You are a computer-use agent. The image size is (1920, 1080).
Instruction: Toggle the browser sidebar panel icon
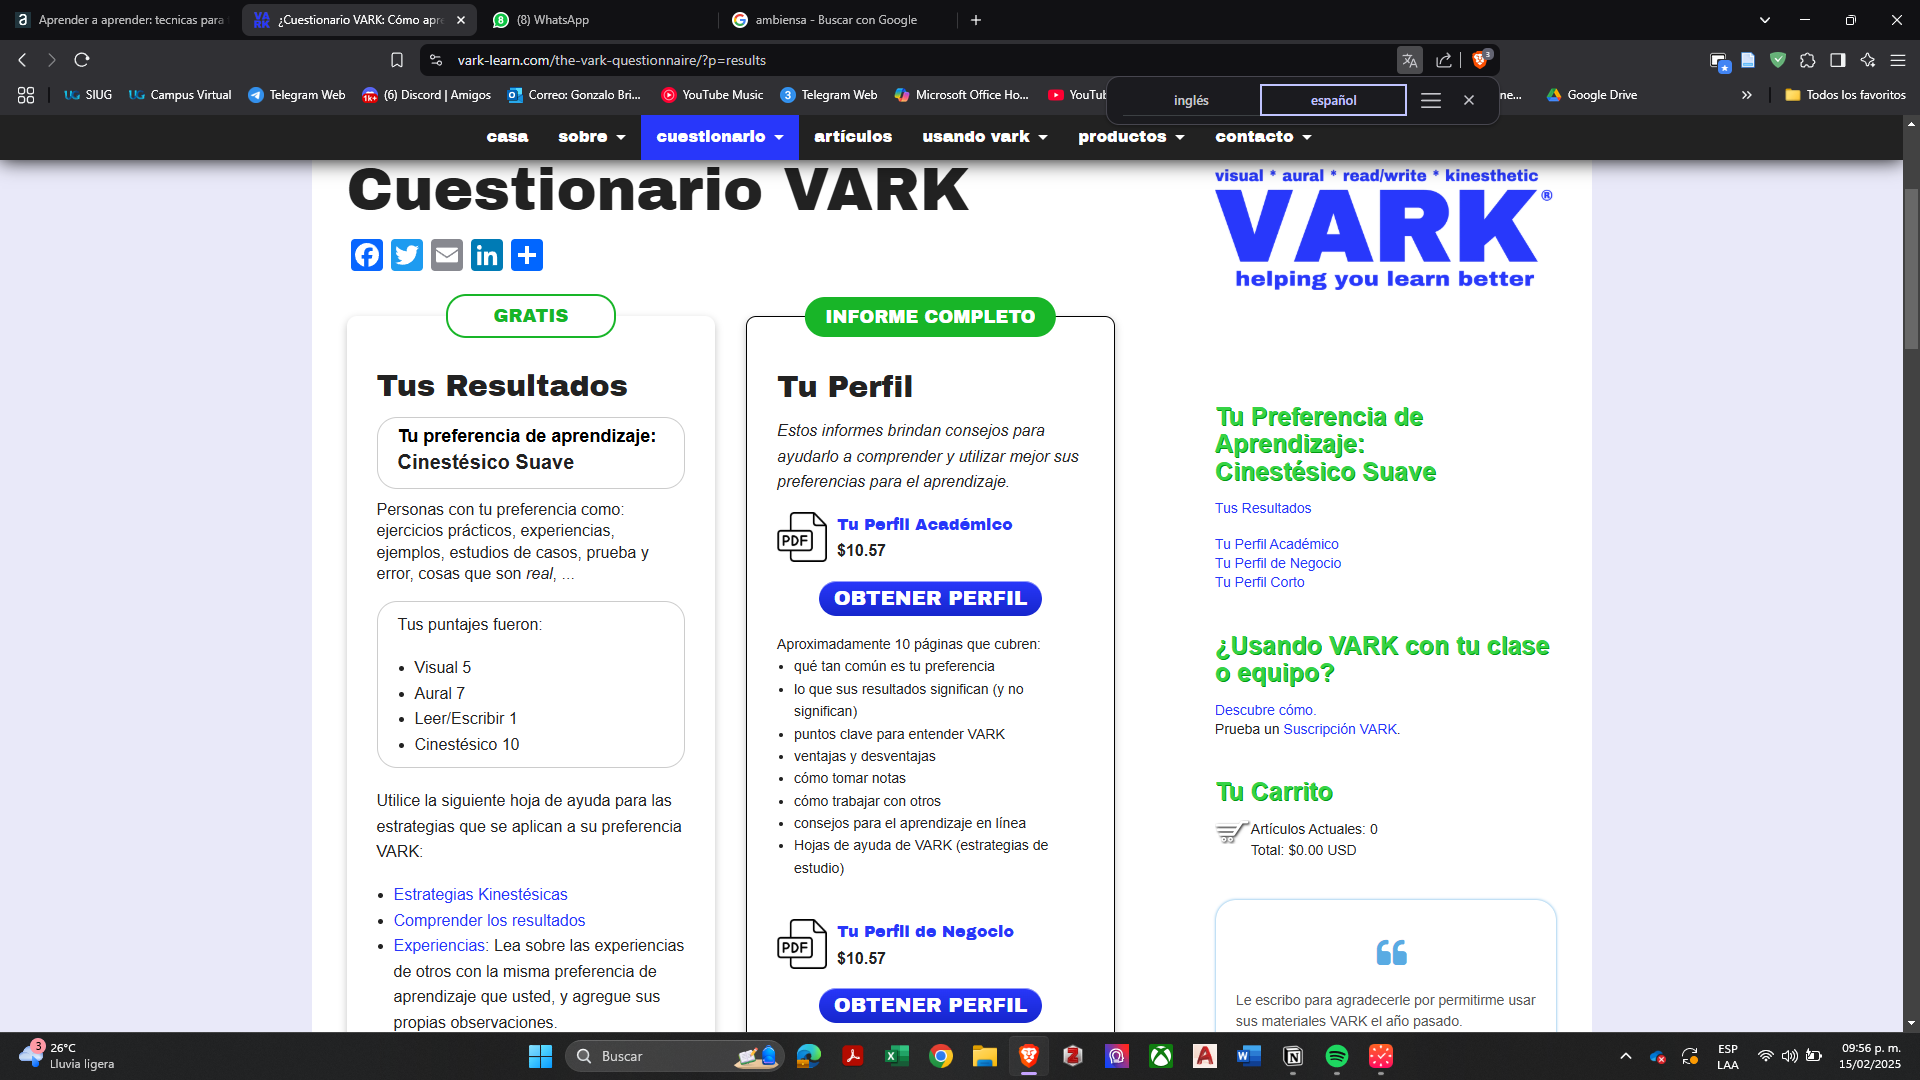(1837, 60)
